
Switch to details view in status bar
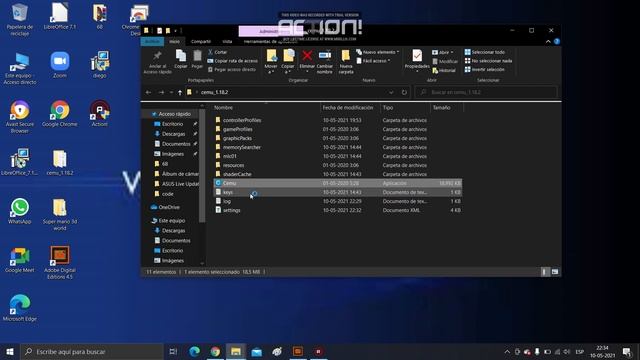545,272
